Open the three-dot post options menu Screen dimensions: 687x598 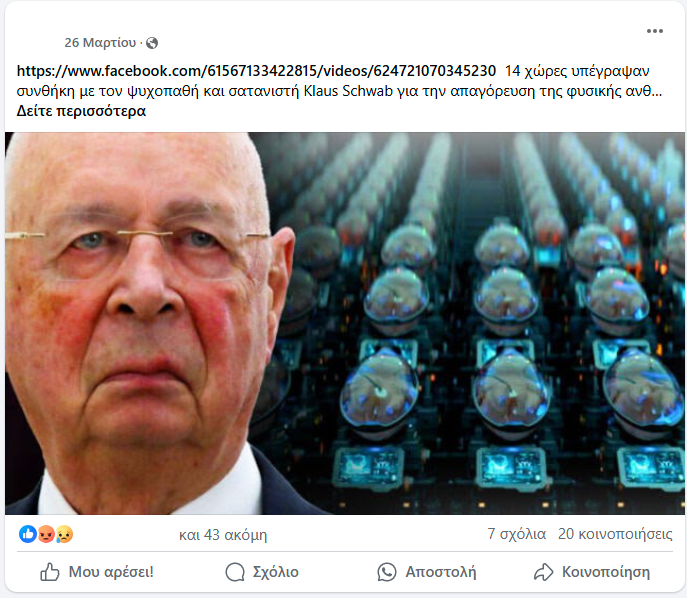[655, 31]
